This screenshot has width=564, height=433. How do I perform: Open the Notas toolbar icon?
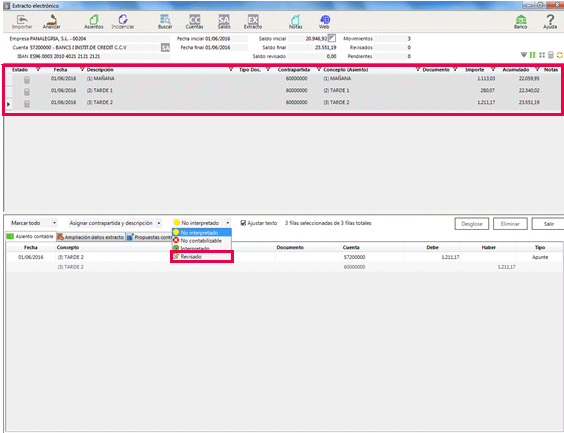295,22
